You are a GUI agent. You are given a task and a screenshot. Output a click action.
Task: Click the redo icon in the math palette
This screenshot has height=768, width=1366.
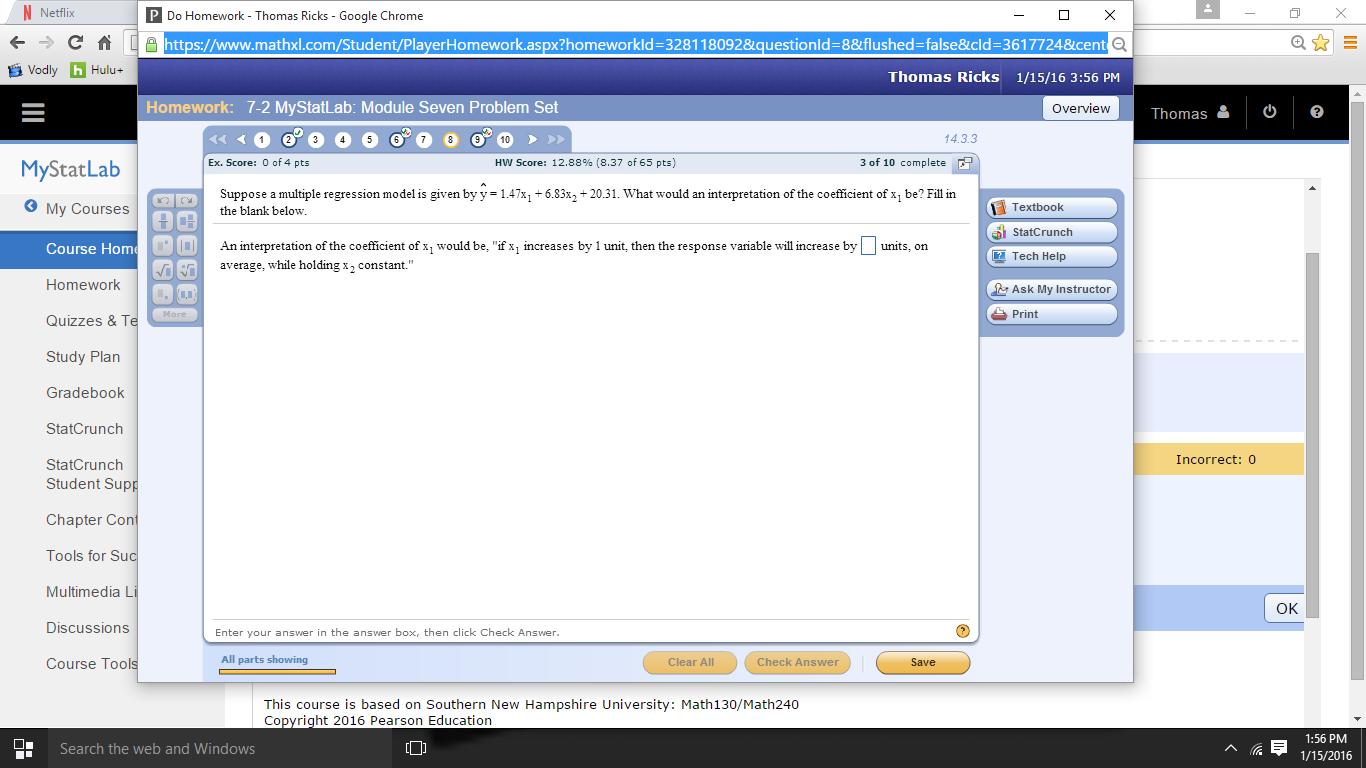click(x=186, y=200)
